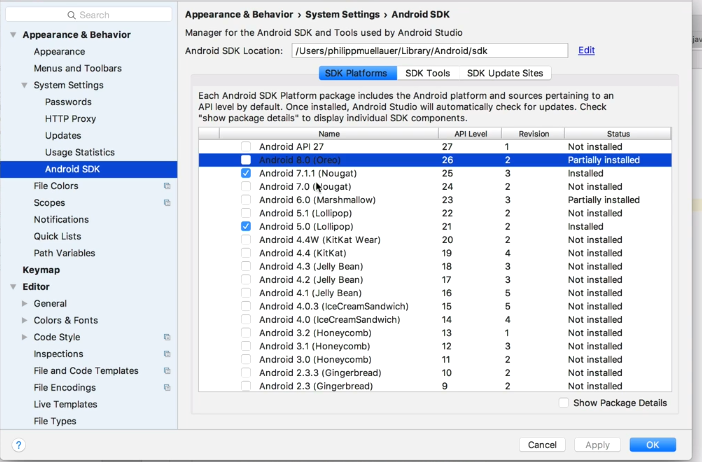Check the Android 8.0 (Oreo) checkbox
The image size is (702, 462).
[246, 160]
